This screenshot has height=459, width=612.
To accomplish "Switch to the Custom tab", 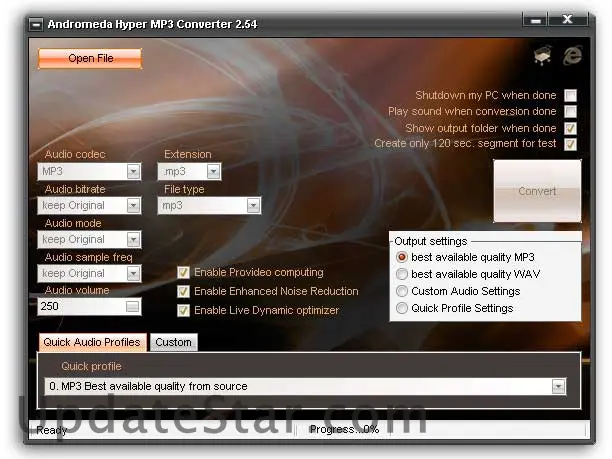I will [173, 342].
